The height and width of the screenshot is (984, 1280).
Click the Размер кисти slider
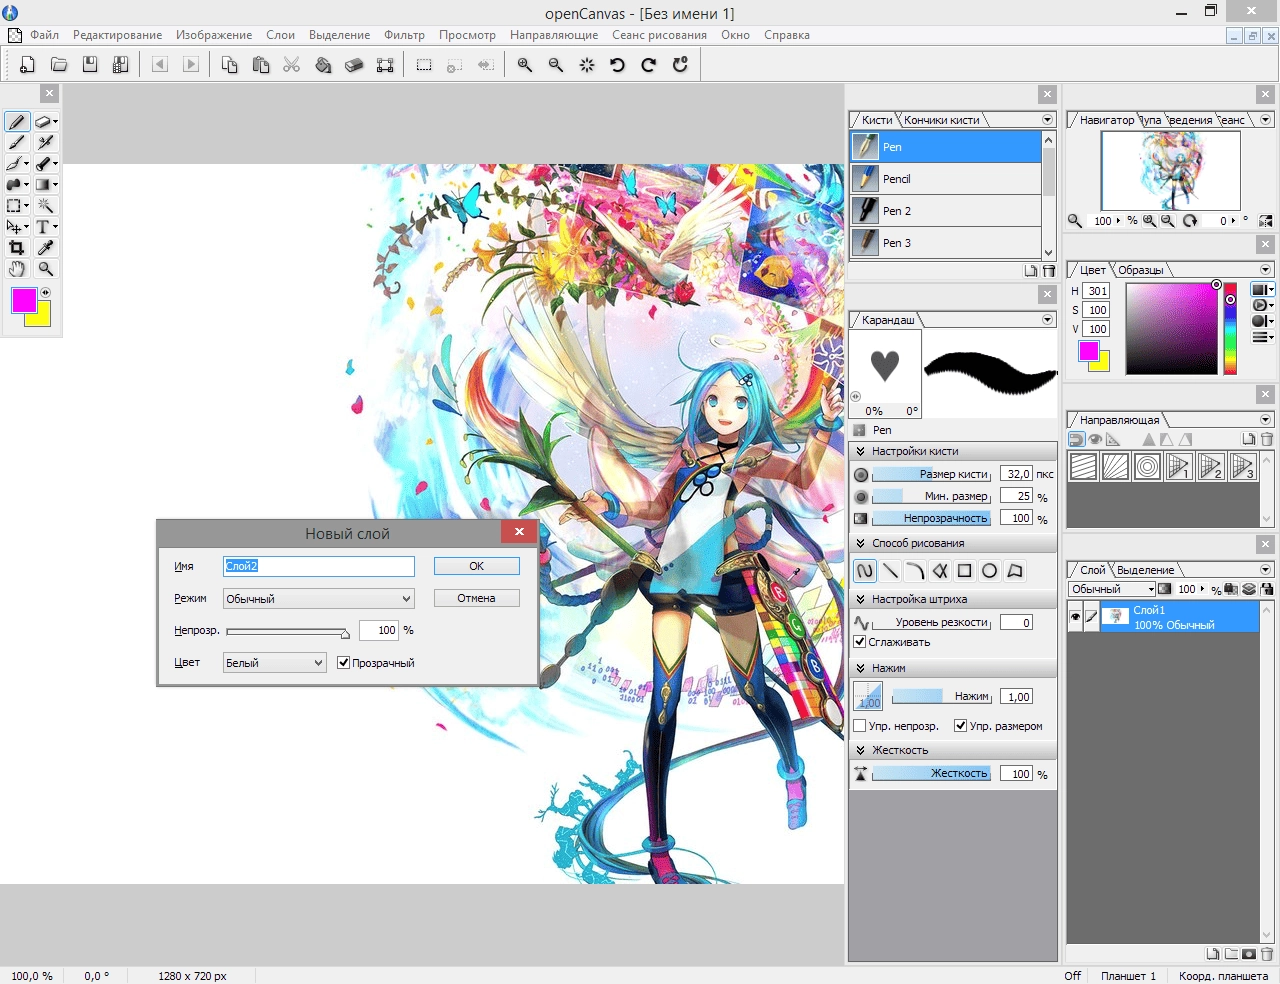pos(931,474)
